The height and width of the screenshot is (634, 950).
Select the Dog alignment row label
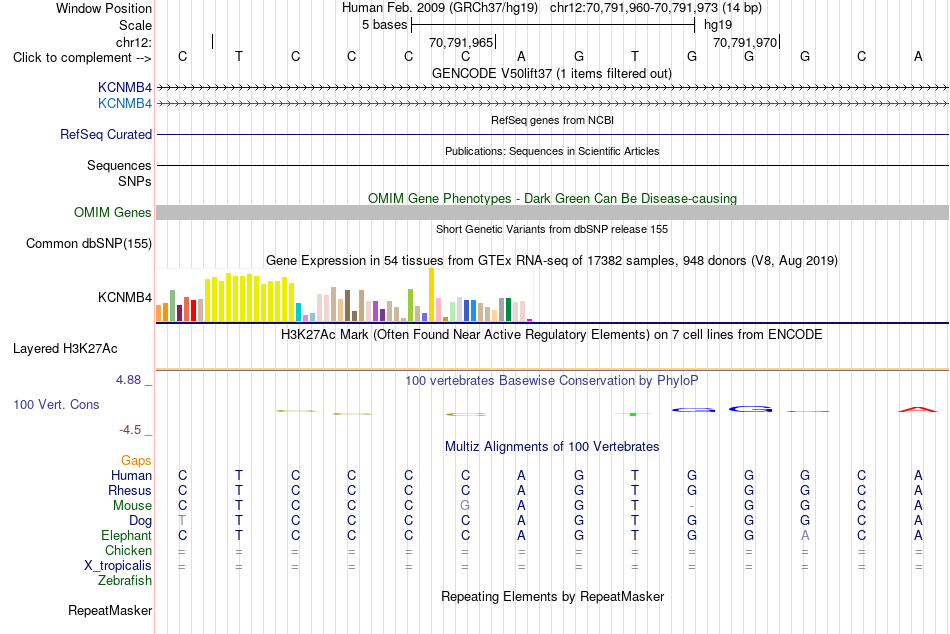(x=141, y=521)
